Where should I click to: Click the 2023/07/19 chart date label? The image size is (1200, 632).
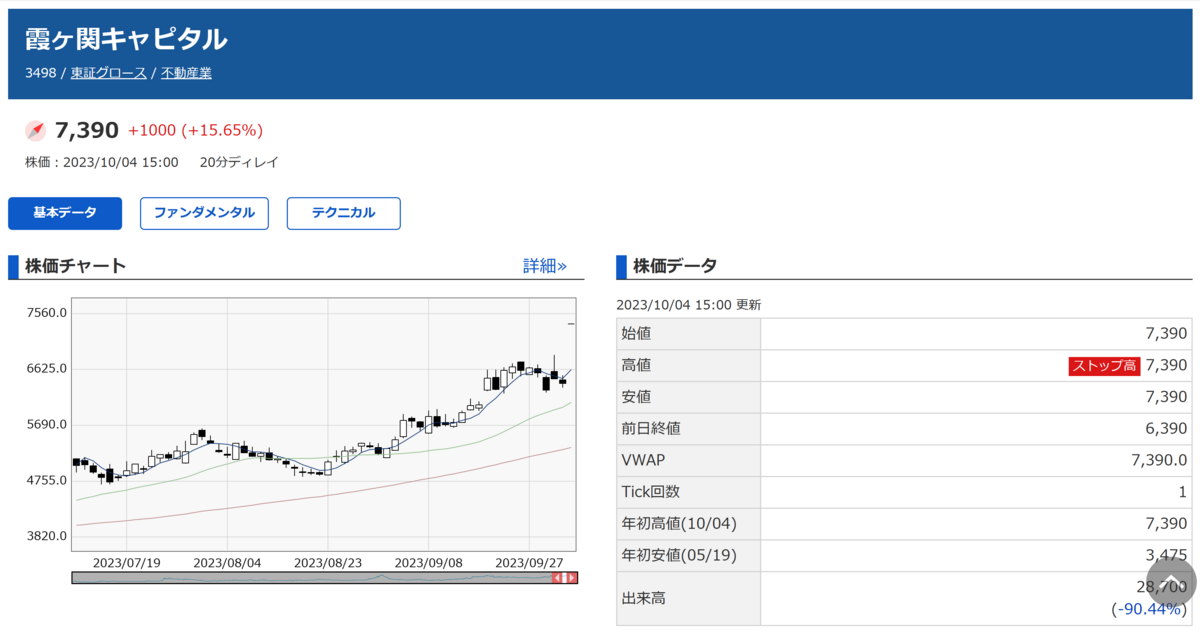[x=126, y=562]
